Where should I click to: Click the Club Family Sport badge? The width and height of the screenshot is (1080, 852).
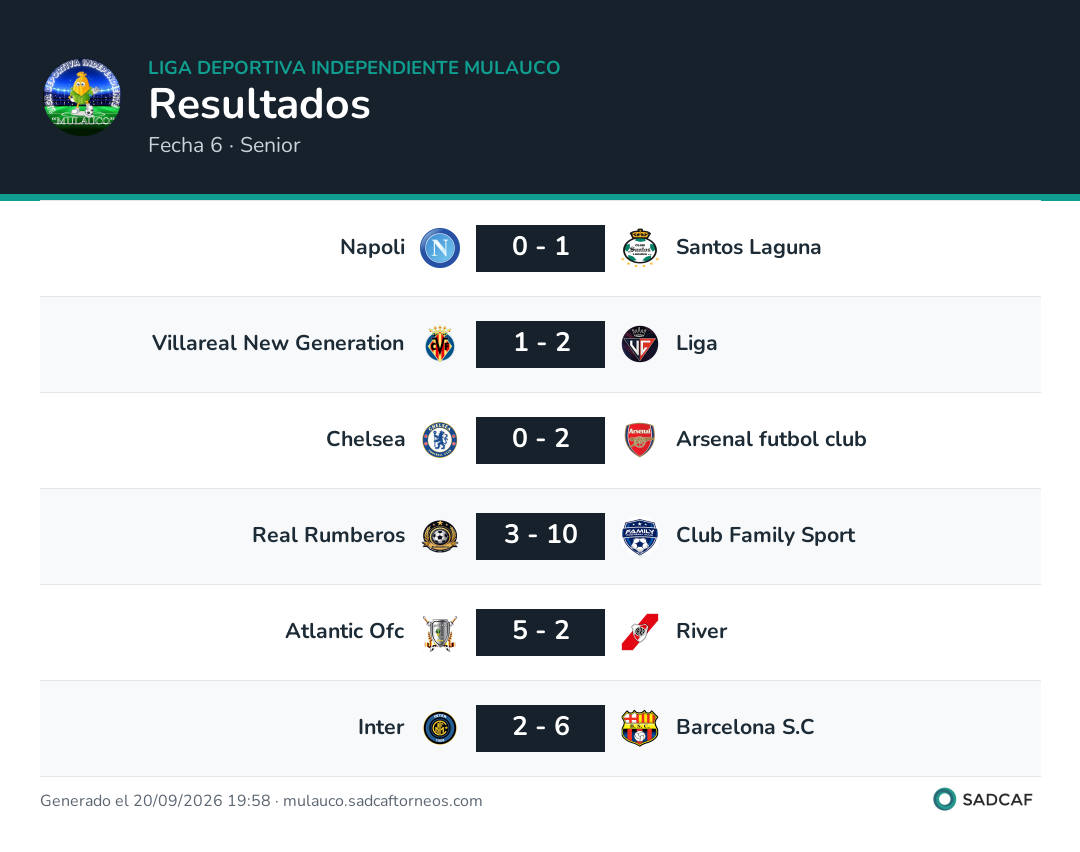point(640,536)
